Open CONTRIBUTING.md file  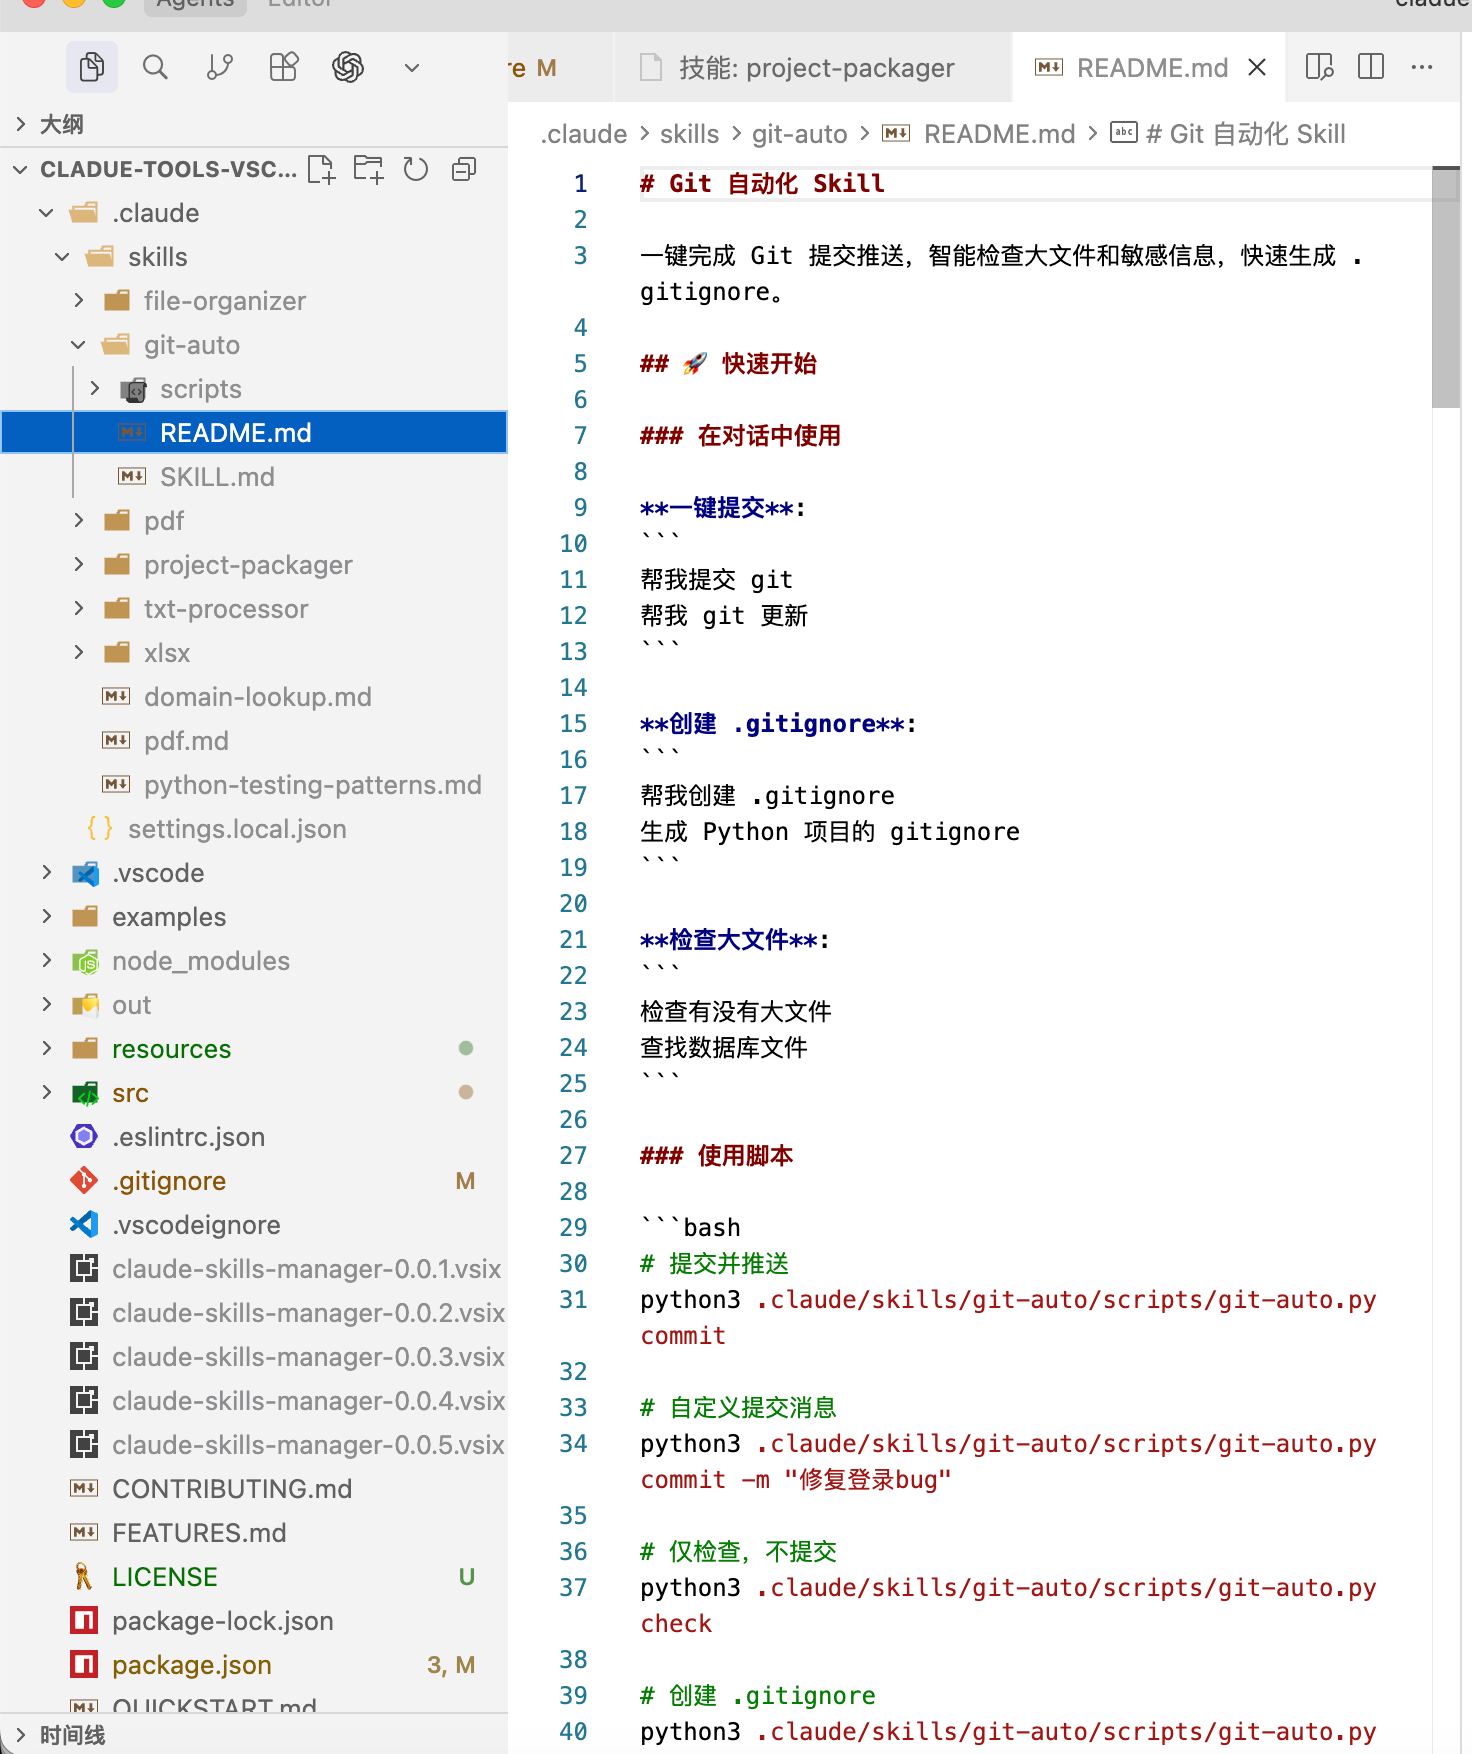pyautogui.click(x=254, y=1489)
